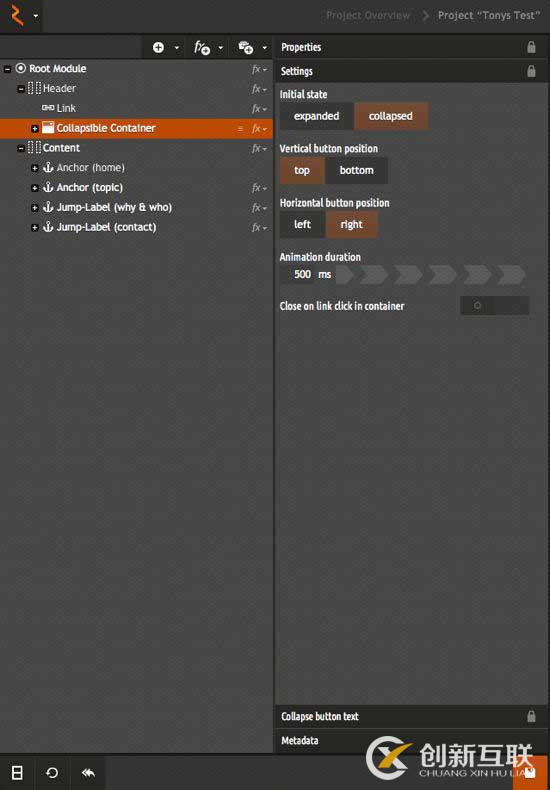Click the refresh icon in bottom bar
Viewport: 550px width, 790px height.
click(52, 773)
